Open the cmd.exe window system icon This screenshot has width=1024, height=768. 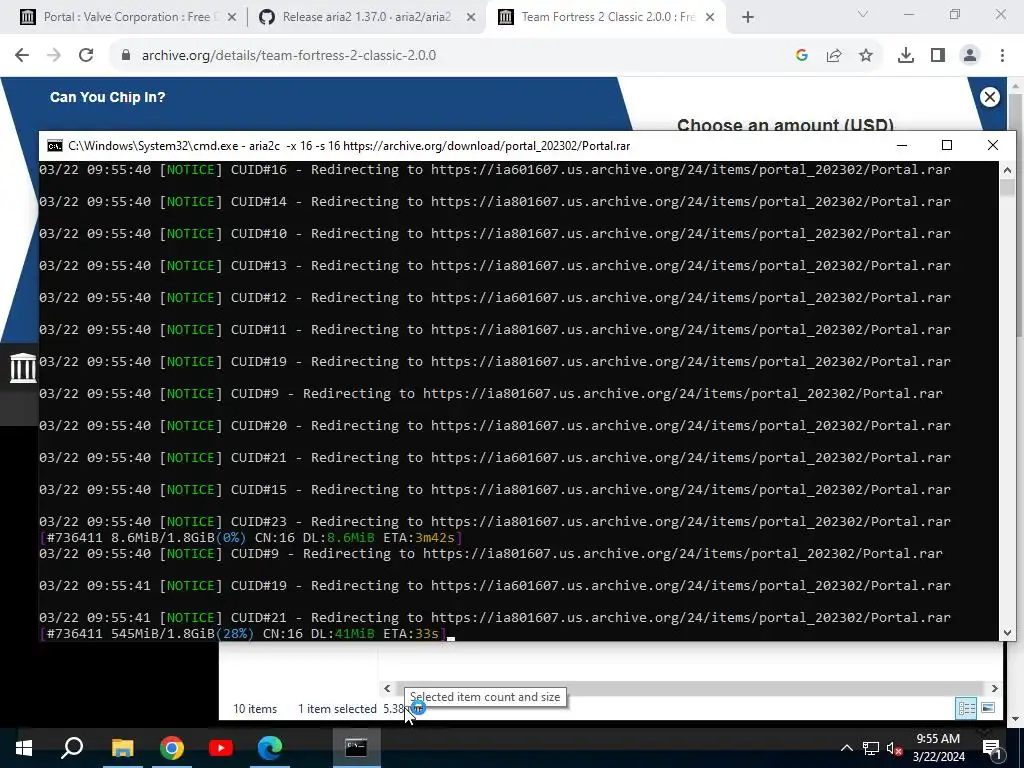pyautogui.click(x=55, y=146)
